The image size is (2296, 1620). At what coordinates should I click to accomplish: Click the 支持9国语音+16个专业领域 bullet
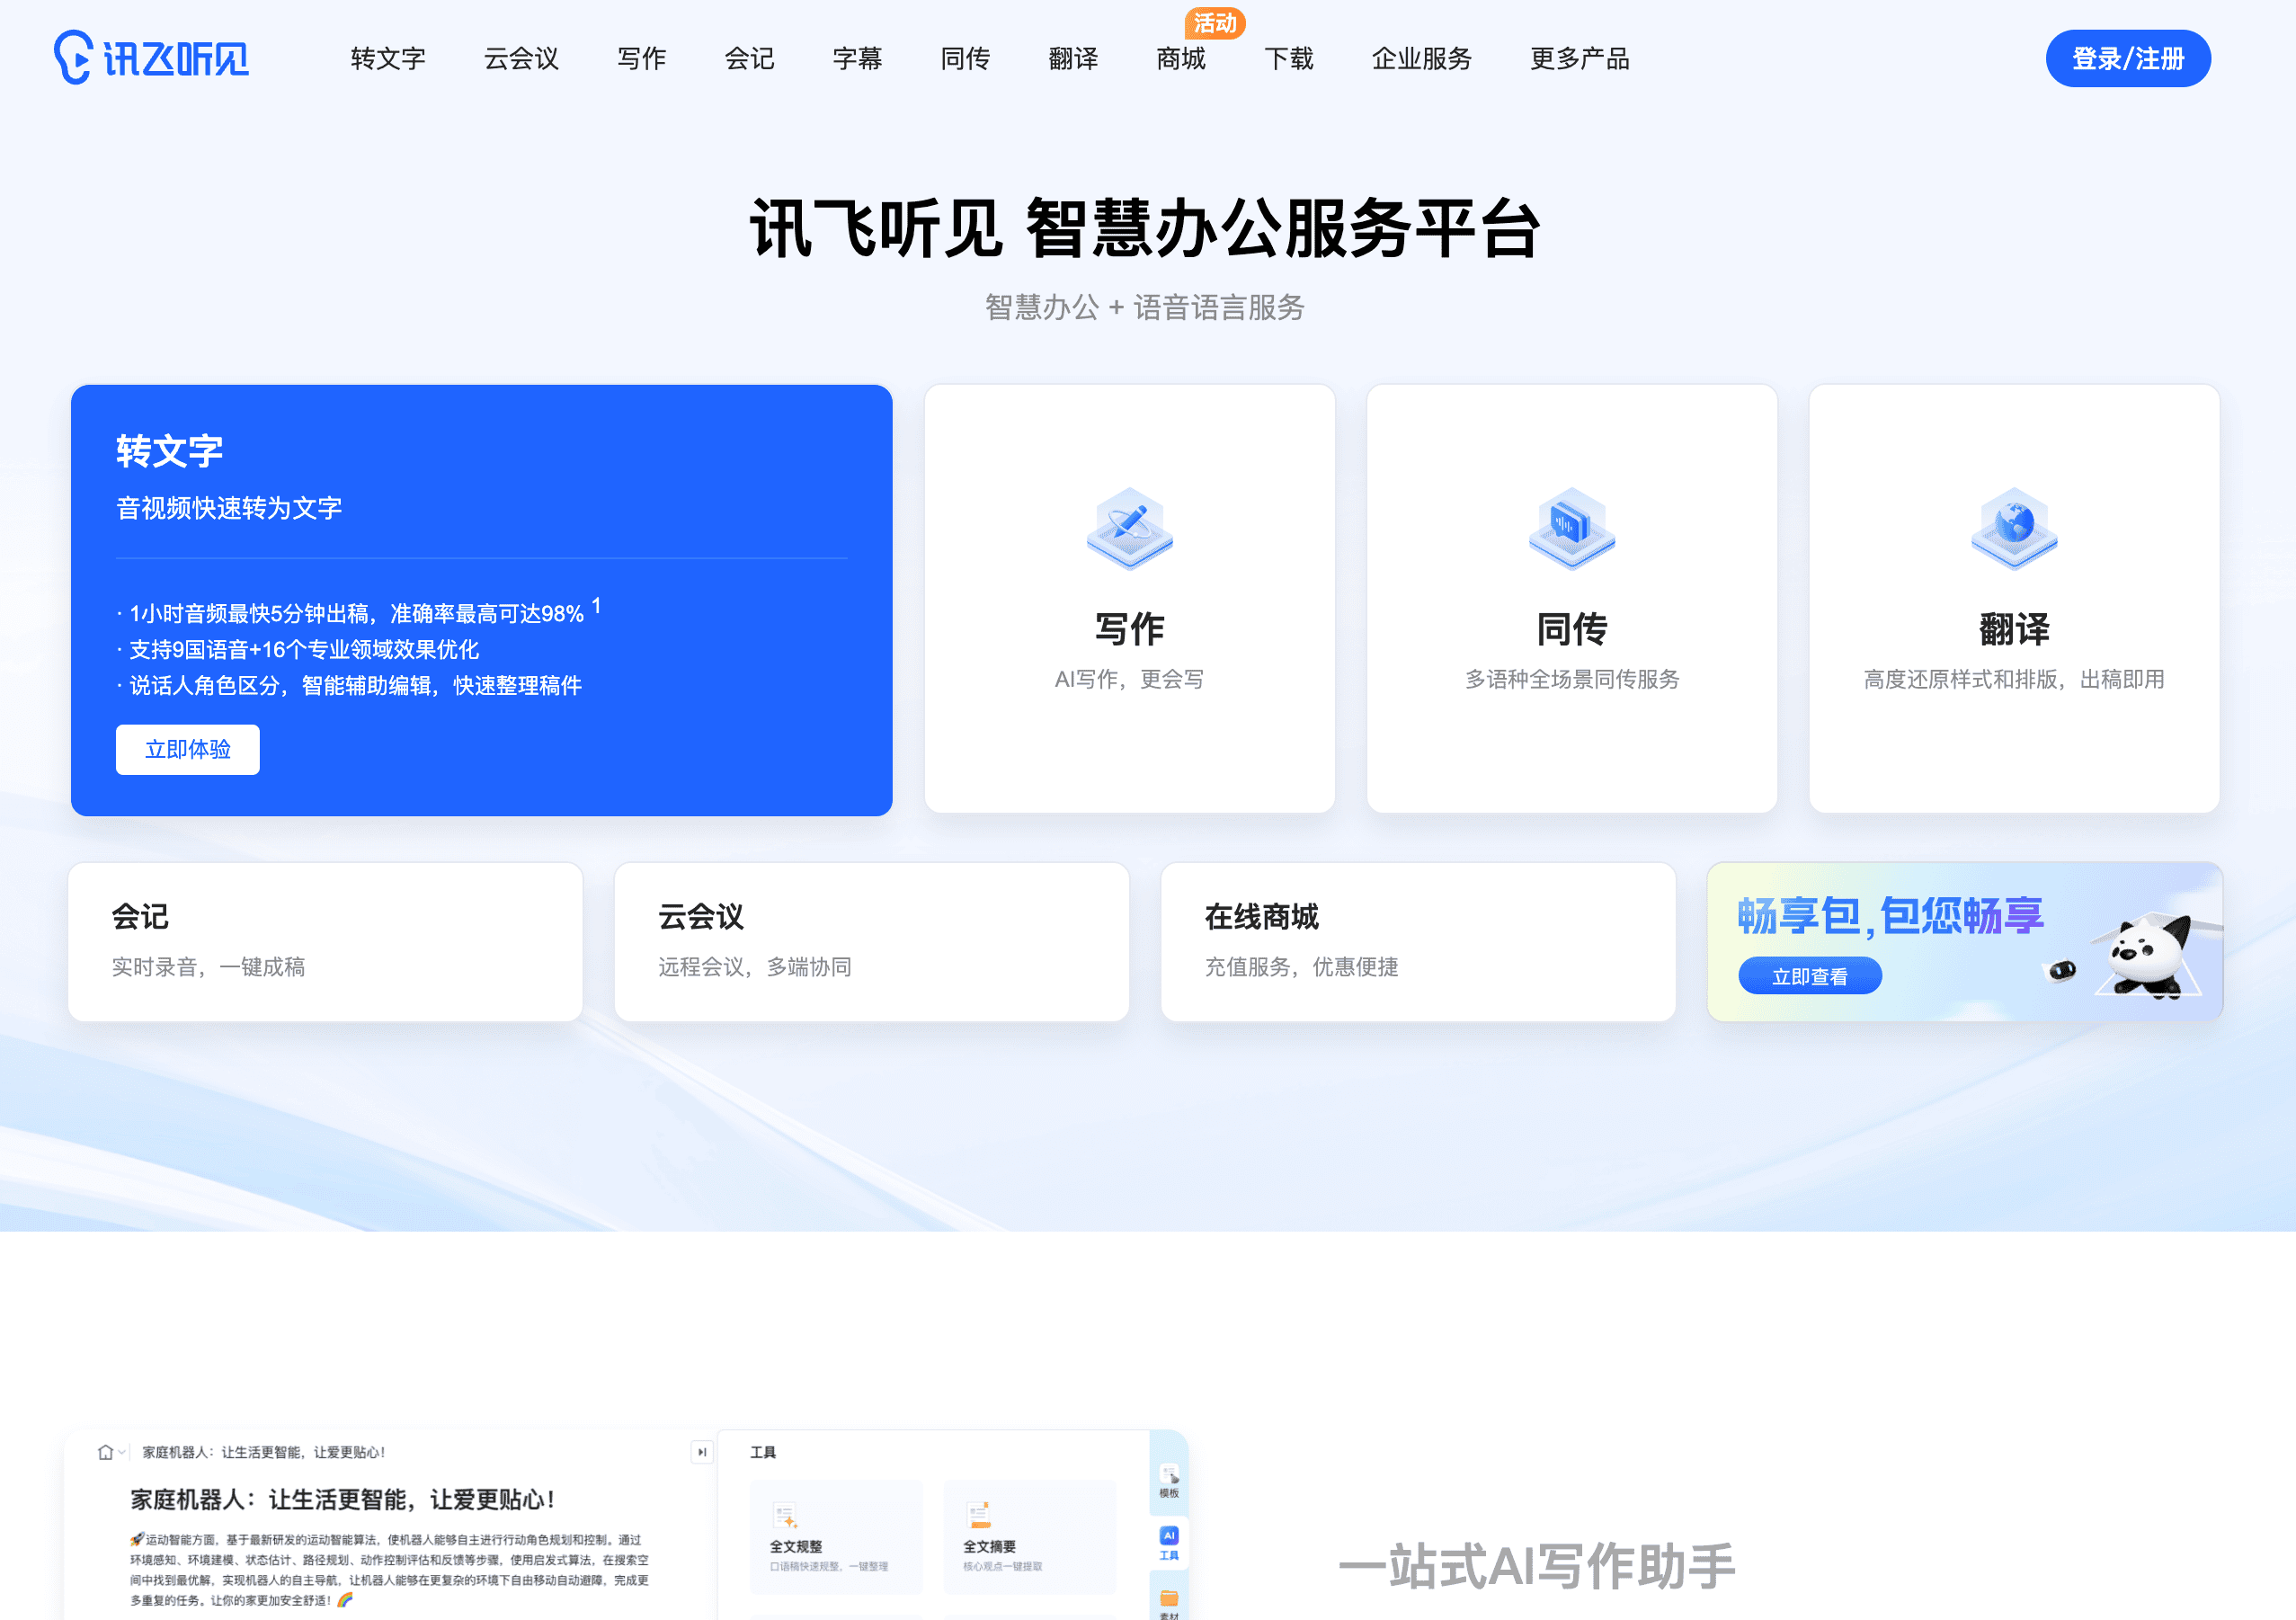(298, 650)
